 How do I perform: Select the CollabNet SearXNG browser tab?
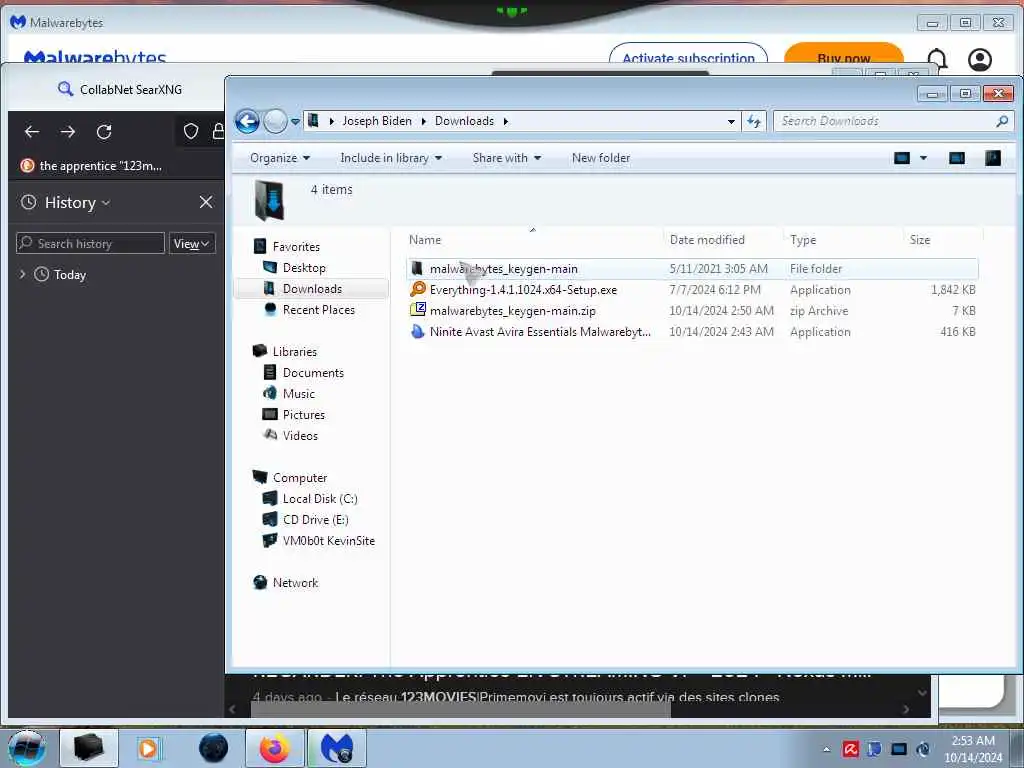click(x=120, y=89)
